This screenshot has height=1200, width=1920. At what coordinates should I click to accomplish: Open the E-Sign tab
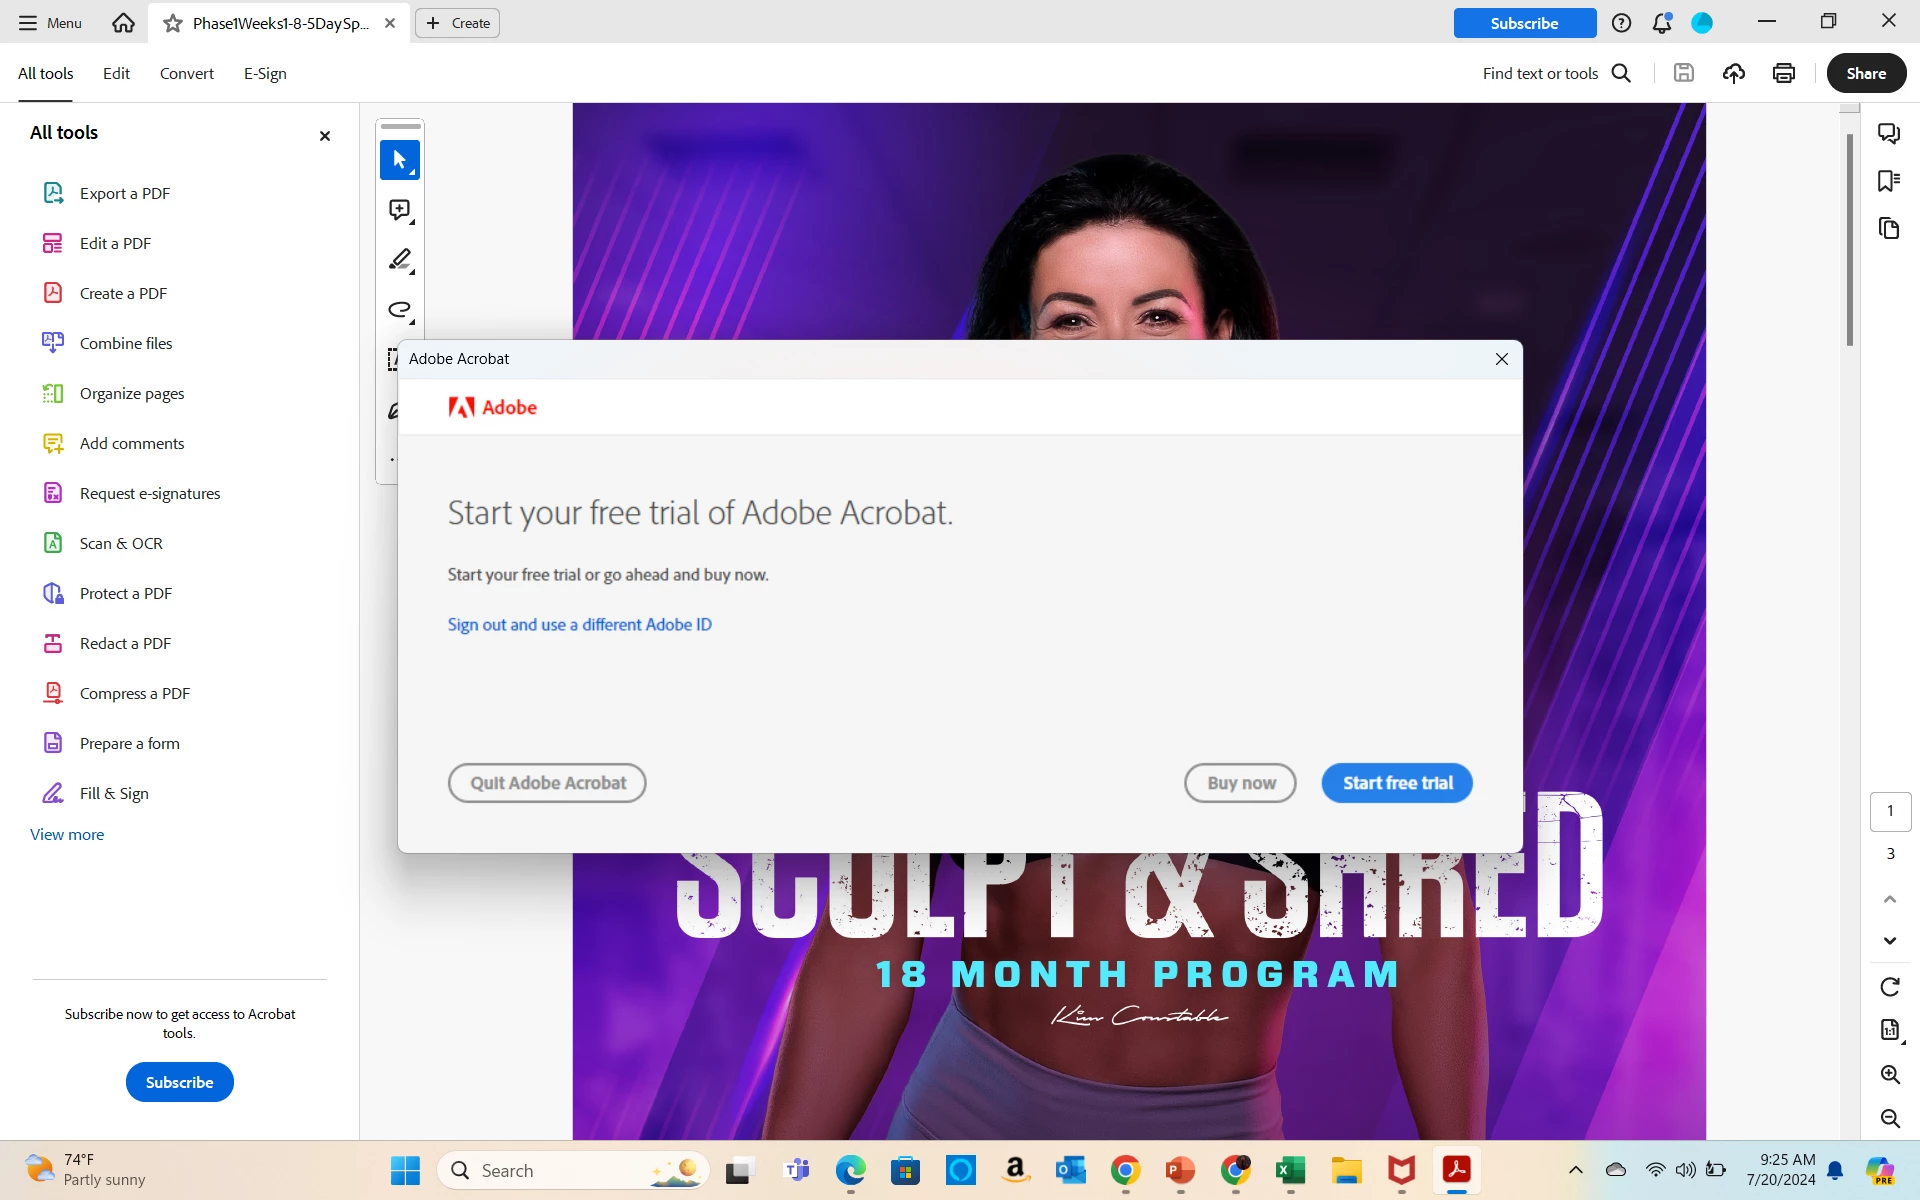pos(265,73)
